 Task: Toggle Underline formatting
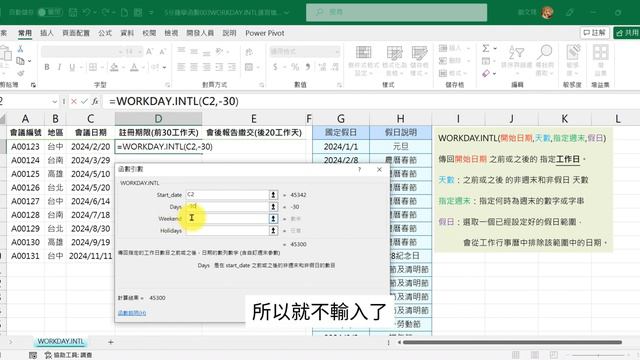click(72, 67)
